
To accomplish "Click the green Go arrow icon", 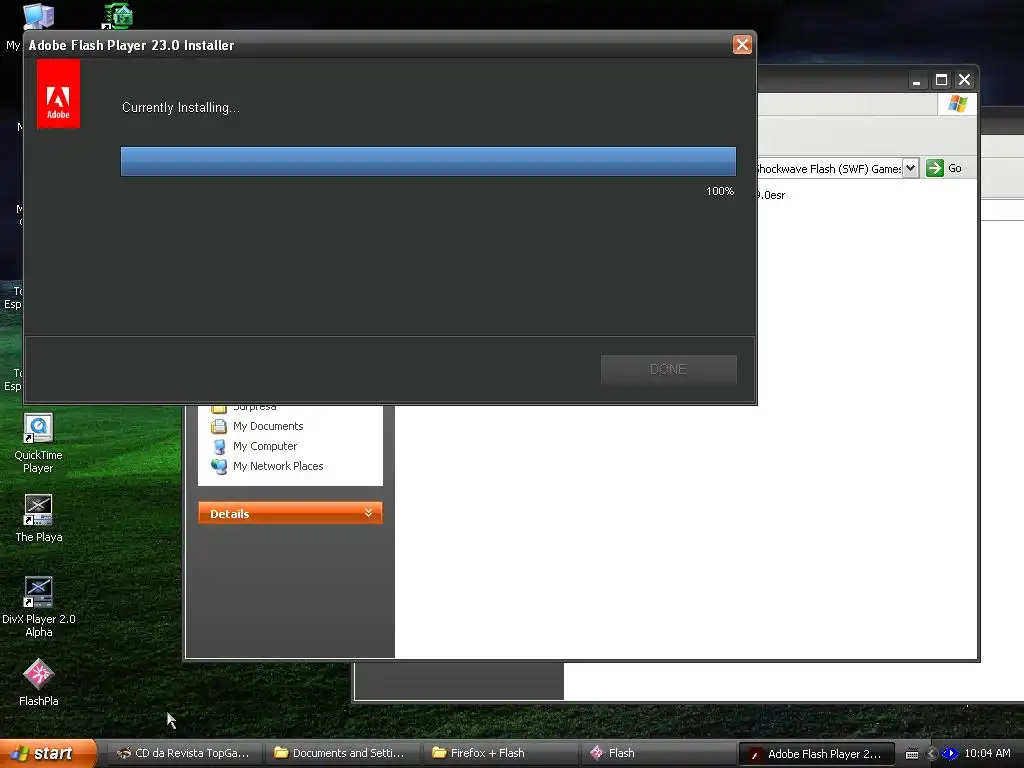I will point(935,168).
